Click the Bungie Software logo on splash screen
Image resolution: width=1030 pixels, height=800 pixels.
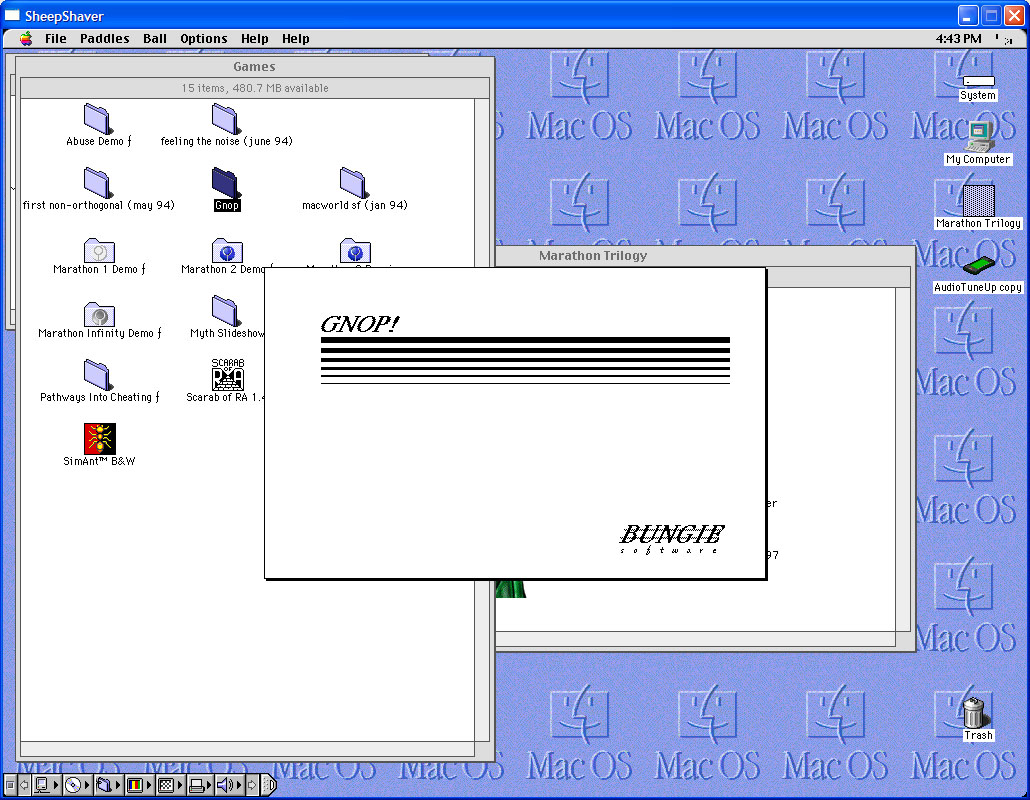pyautogui.click(x=671, y=538)
